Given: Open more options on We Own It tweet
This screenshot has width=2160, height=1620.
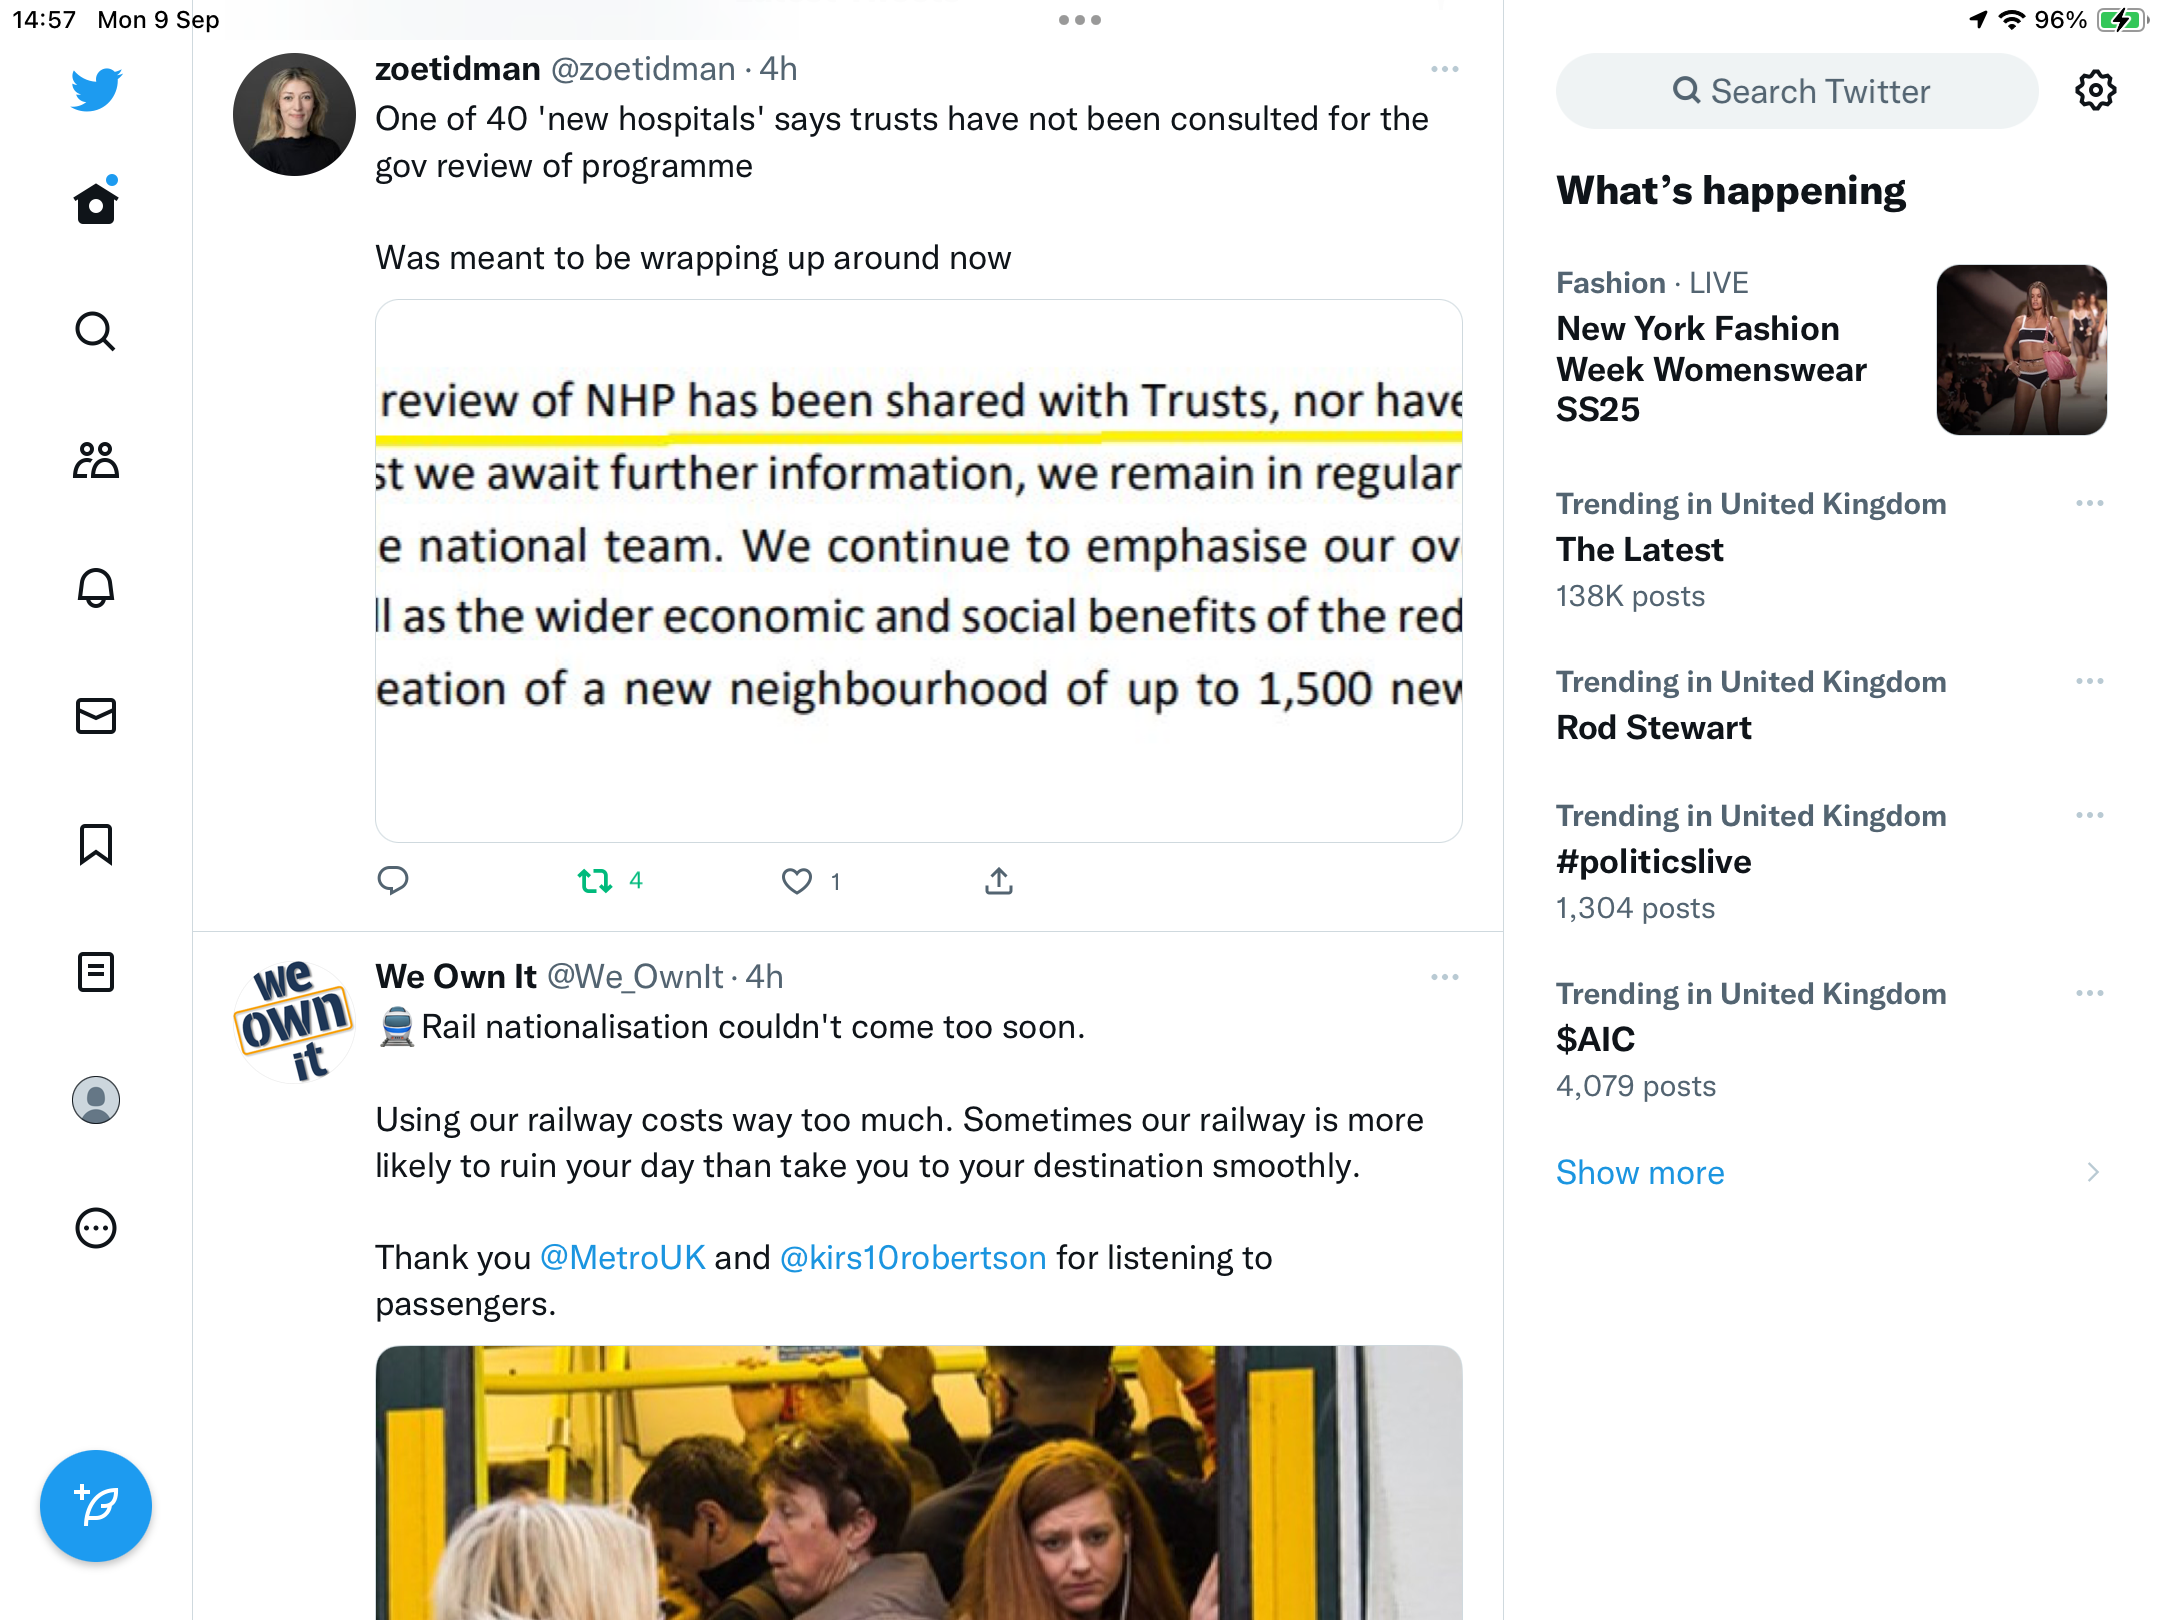Looking at the screenshot, I should (1445, 977).
